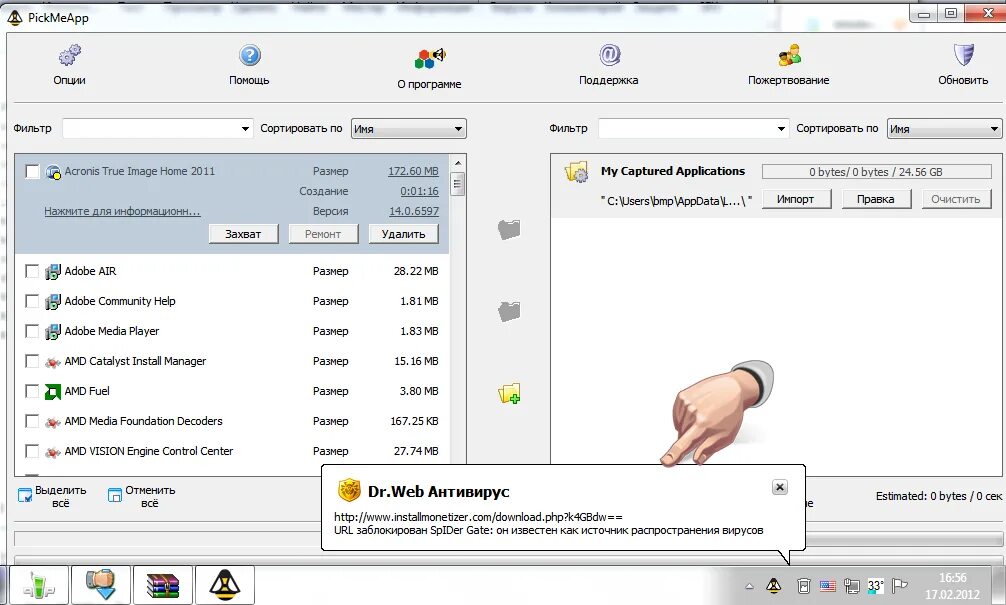
Task: Open right Сортировать по dropdown
Action: [944, 128]
